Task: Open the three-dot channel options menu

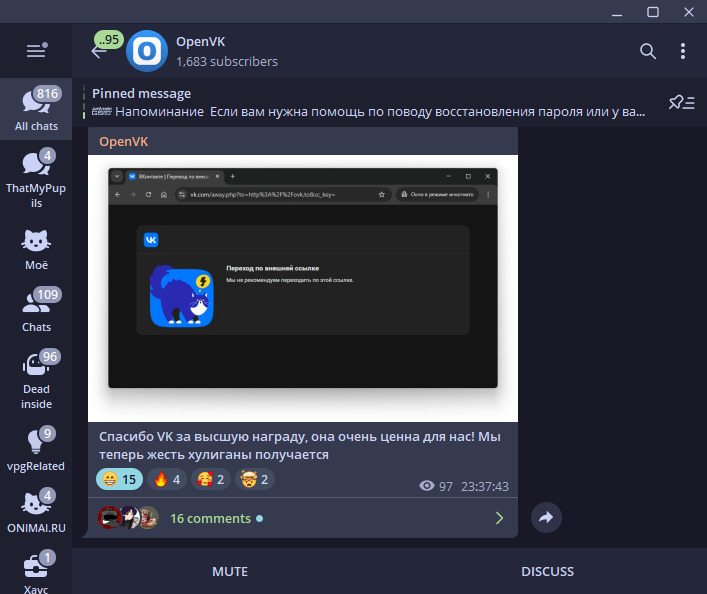Action: [x=683, y=51]
